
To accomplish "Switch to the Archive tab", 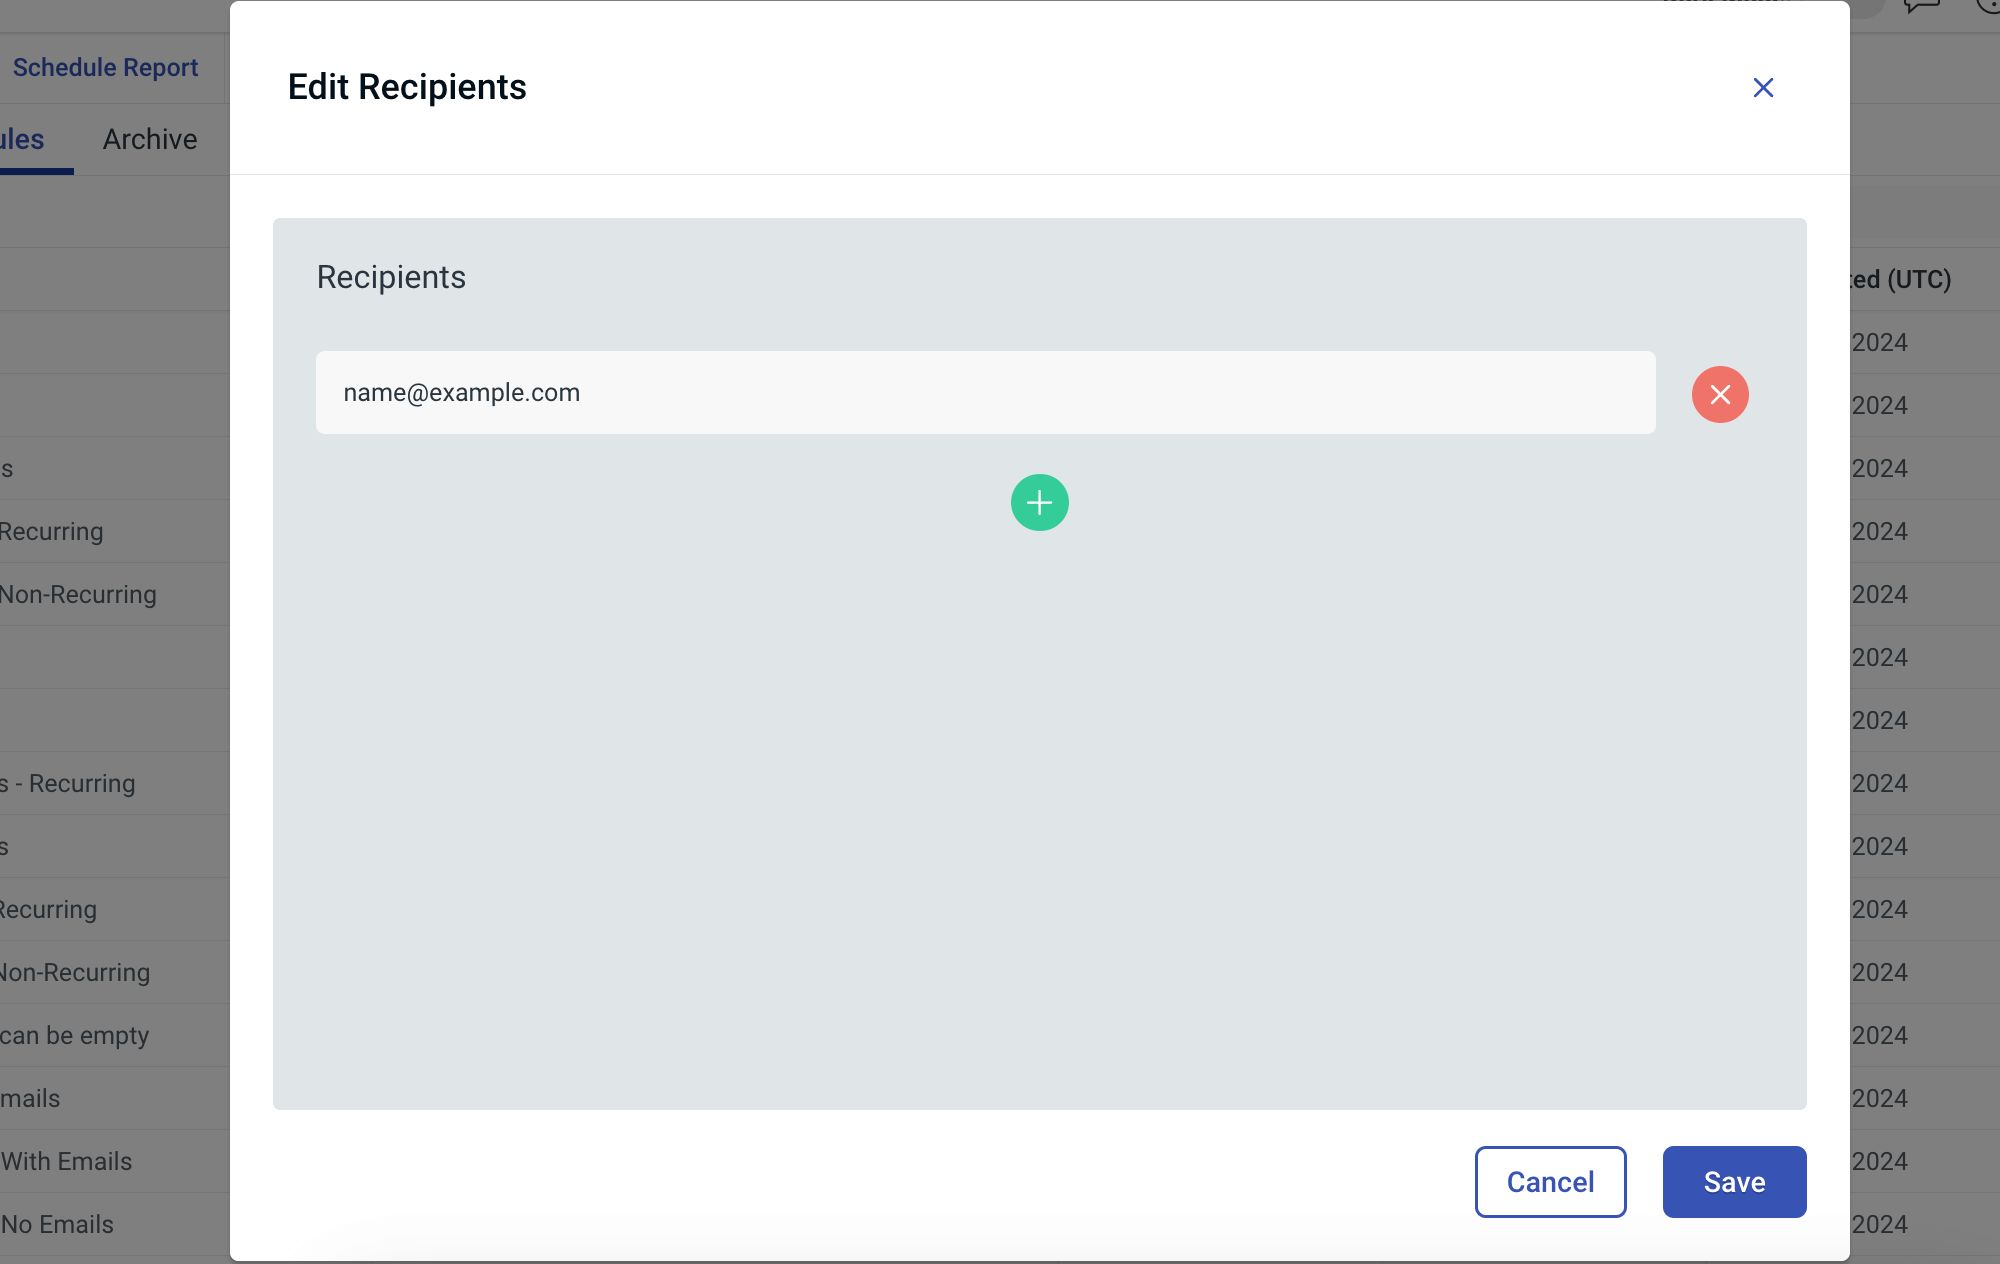I will click(150, 139).
